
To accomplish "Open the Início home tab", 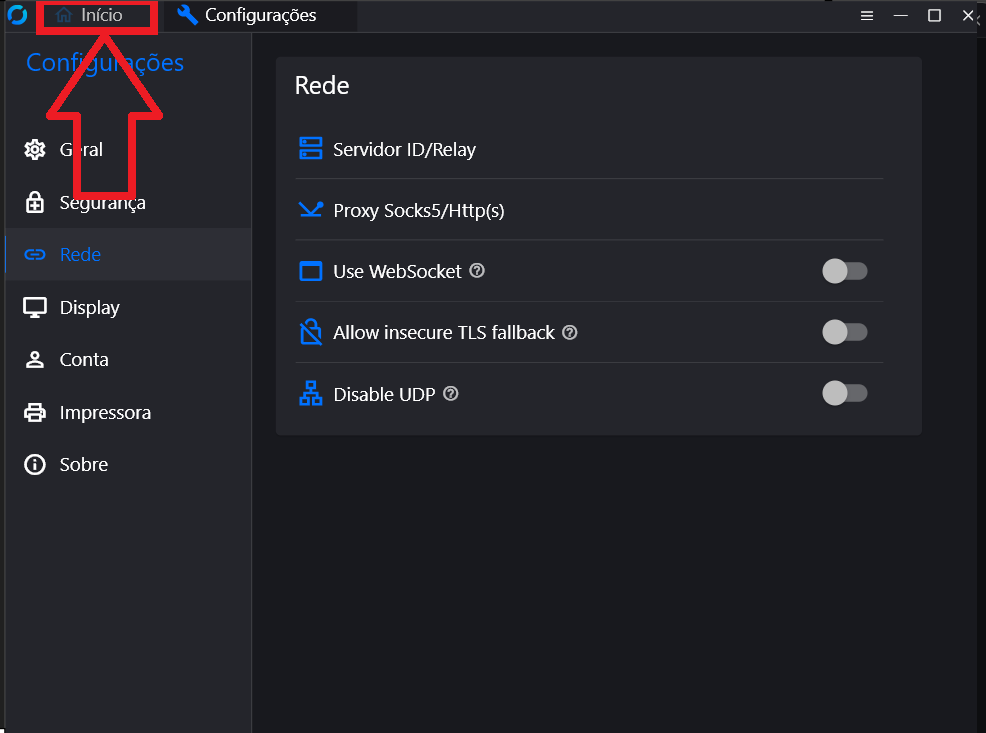I will tap(92, 16).
